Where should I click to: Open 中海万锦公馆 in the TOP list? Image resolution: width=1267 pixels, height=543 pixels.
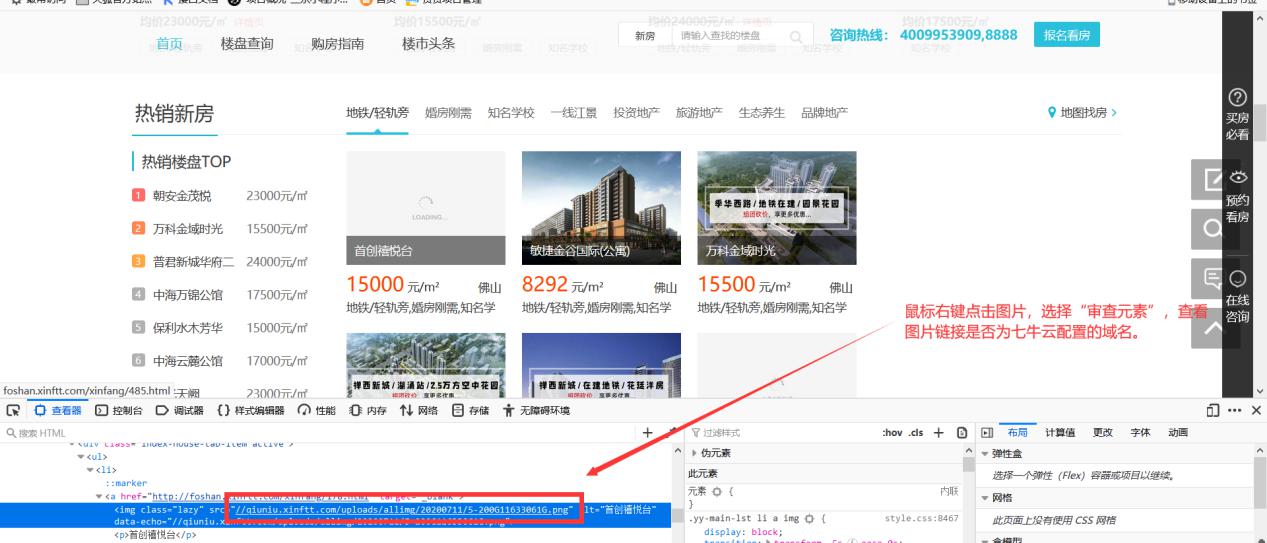click(x=188, y=295)
